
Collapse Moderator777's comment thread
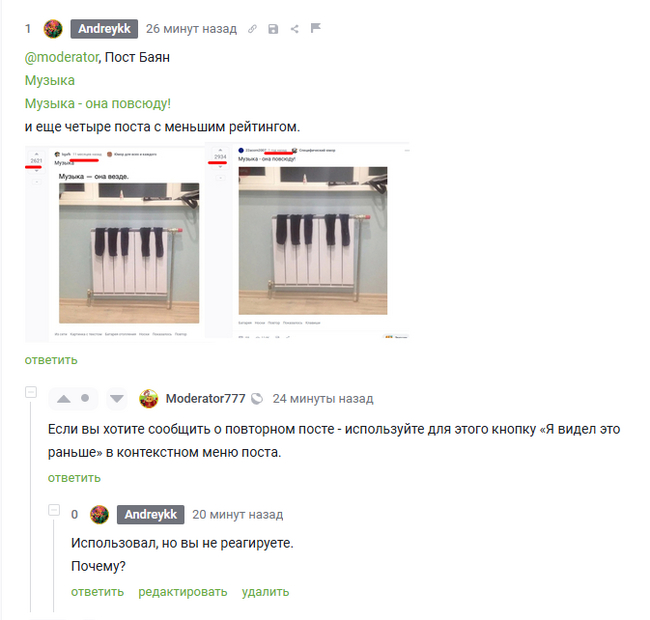[x=31, y=392]
